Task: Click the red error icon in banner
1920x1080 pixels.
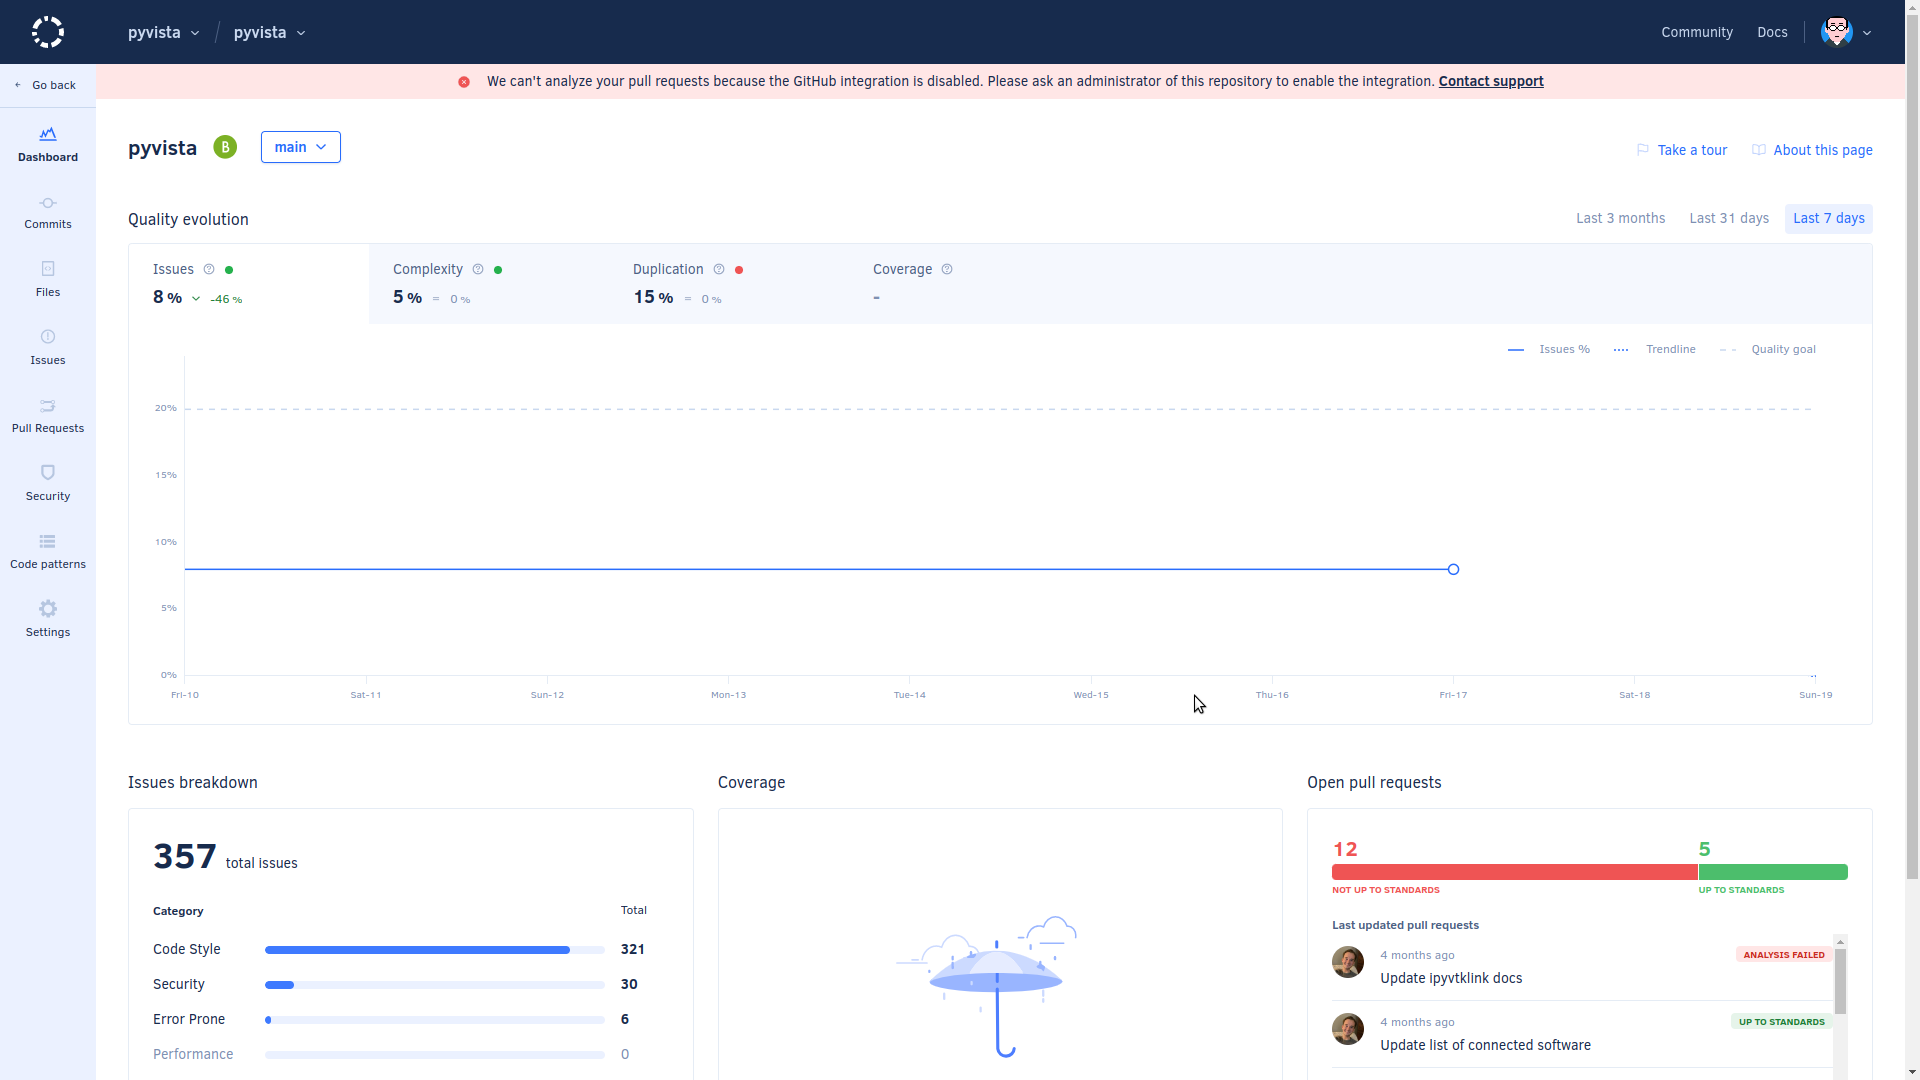Action: [464, 82]
